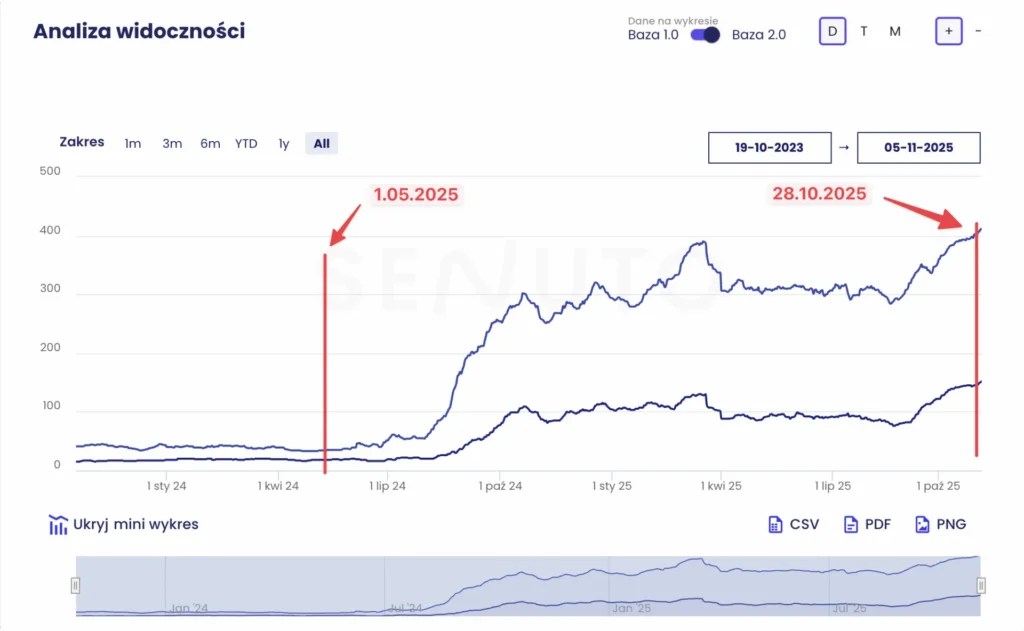
Task: Click the minus zoom-out button
Action: pos(978,31)
